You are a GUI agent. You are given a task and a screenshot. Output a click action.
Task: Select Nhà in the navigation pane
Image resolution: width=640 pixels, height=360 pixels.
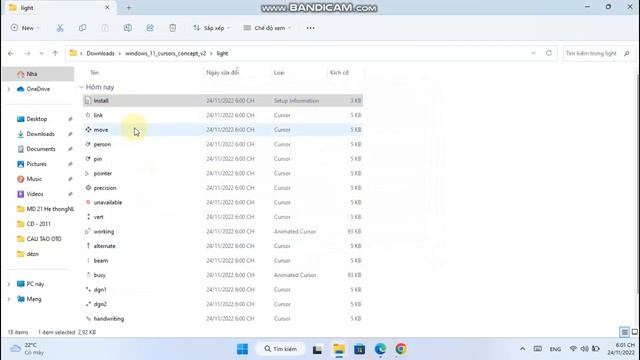pos(38,74)
